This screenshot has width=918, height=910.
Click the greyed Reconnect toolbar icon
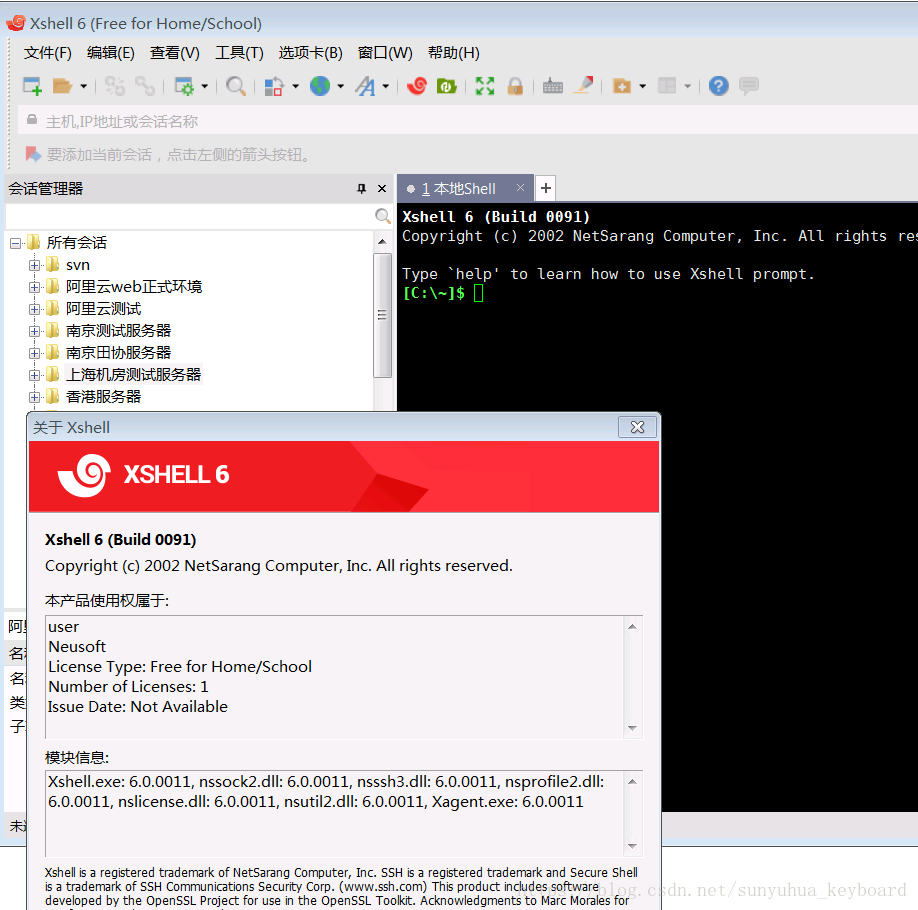click(145, 86)
